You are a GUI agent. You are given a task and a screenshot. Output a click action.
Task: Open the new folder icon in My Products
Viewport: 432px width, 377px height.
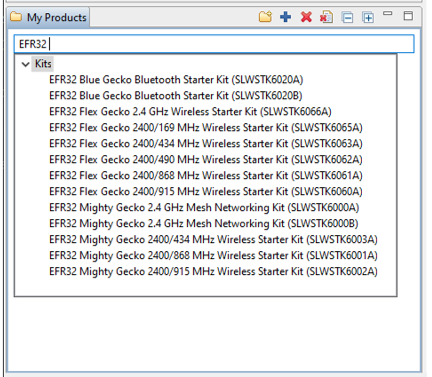click(265, 16)
